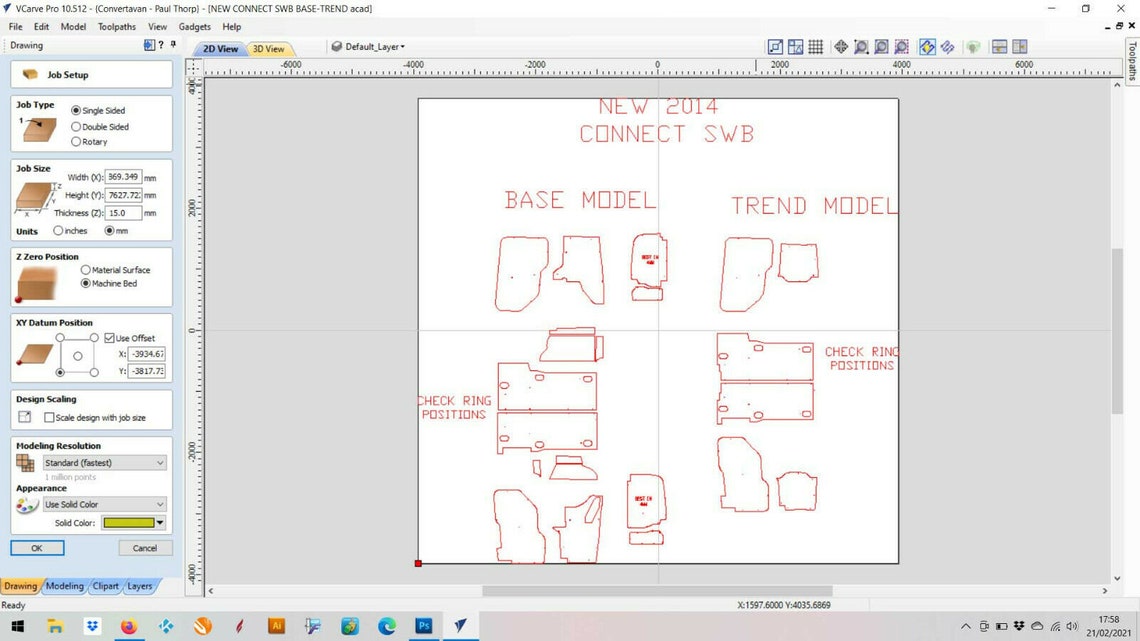Click the Width (X) input field
This screenshot has width=1140, height=641.
pyautogui.click(x=123, y=177)
